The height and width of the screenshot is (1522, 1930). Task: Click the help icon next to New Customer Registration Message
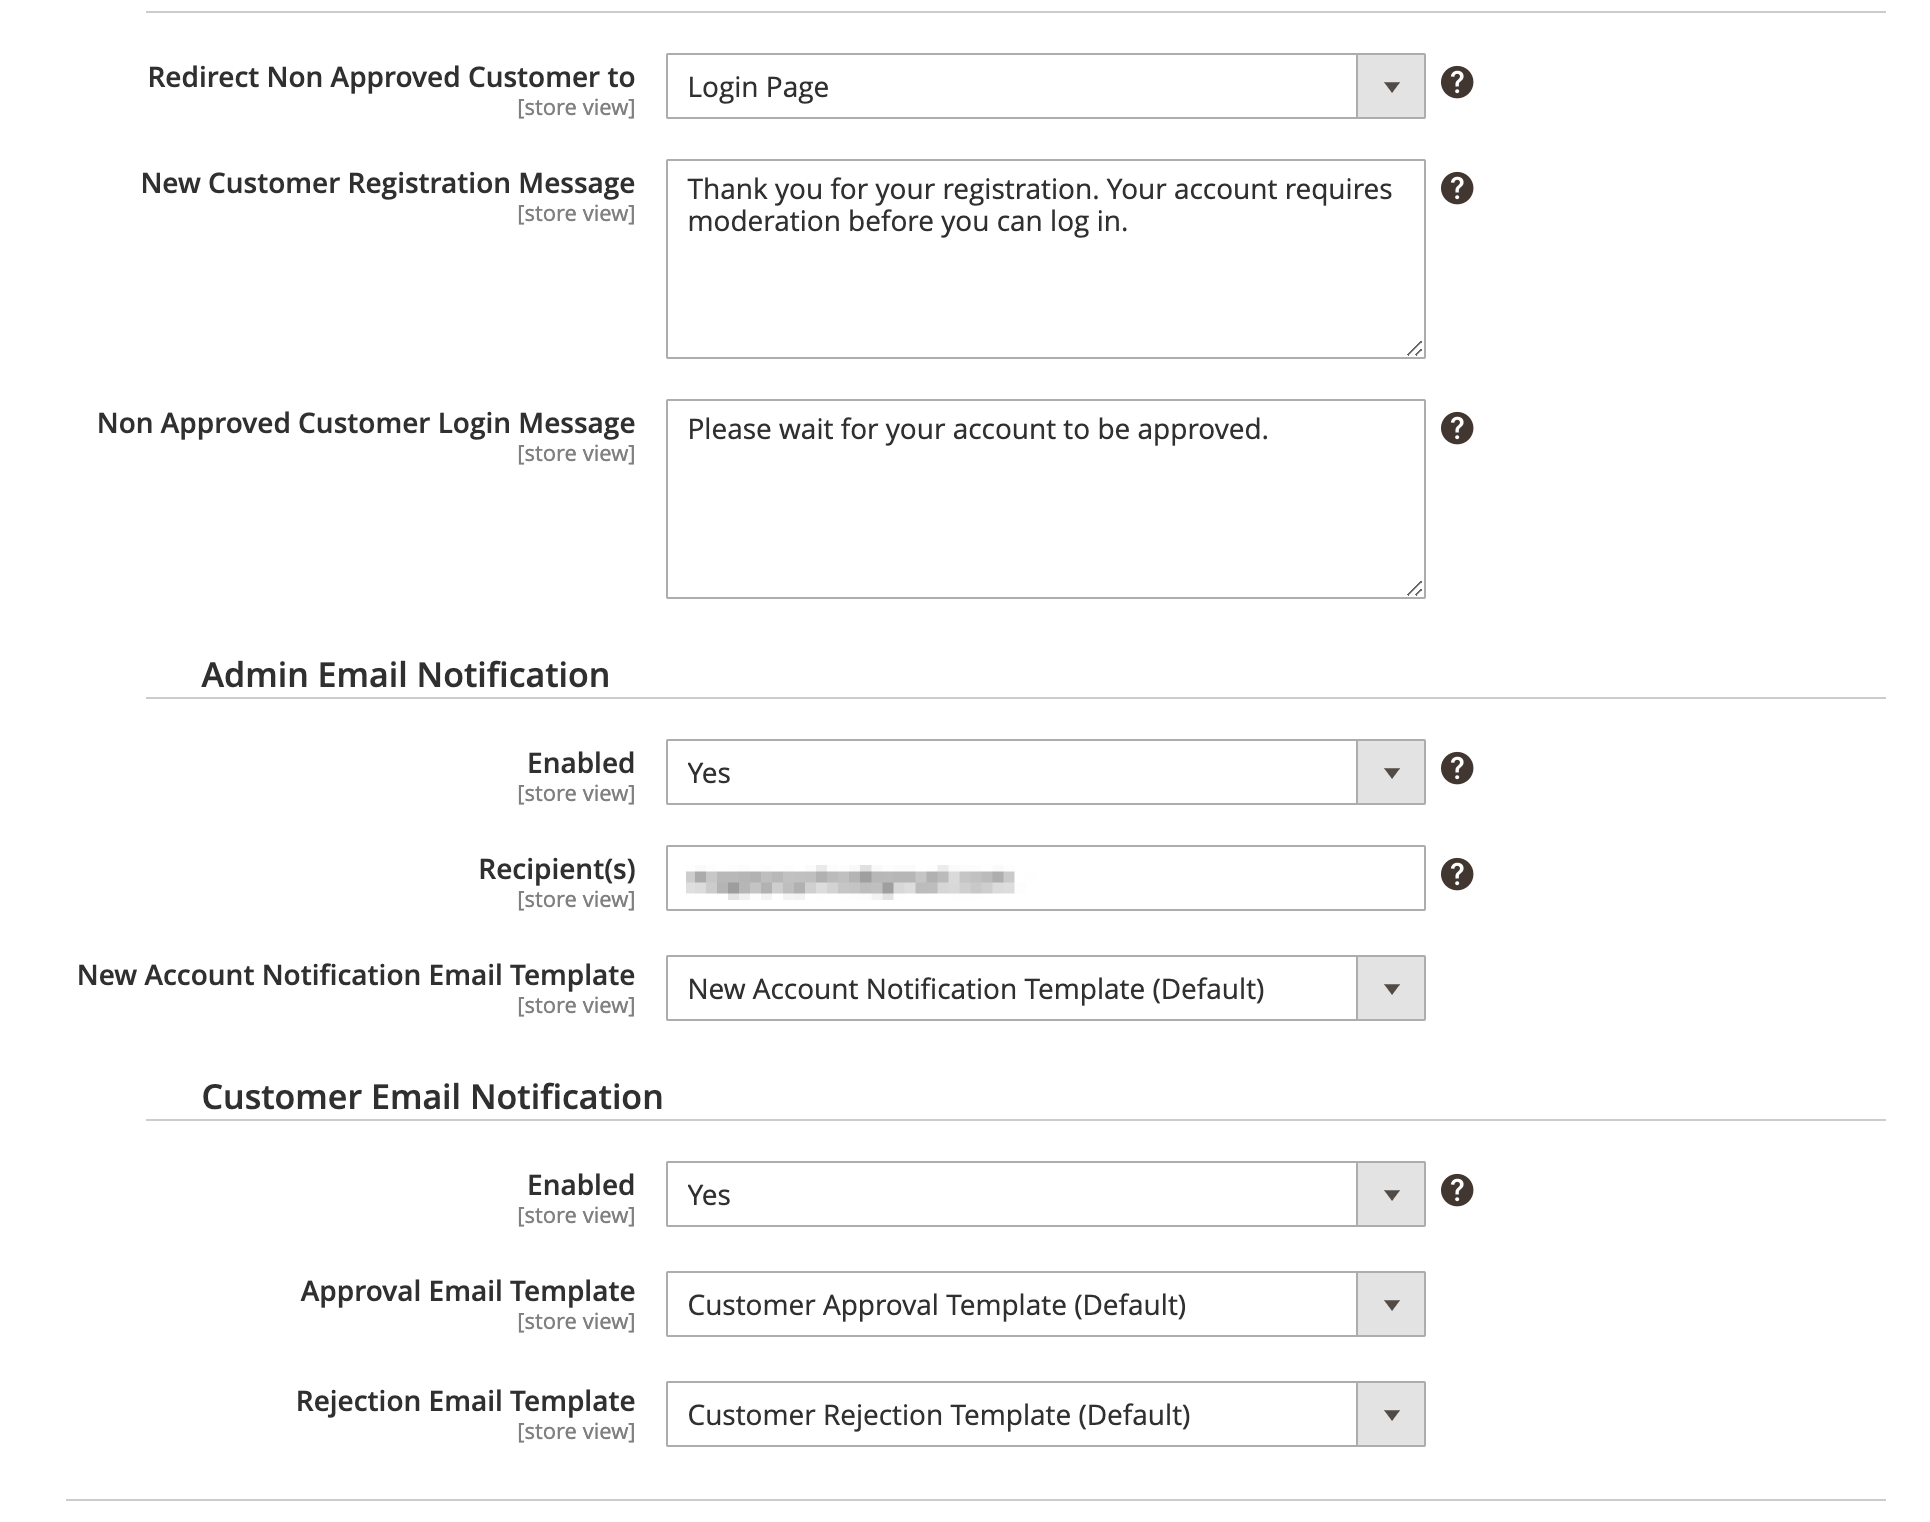point(1457,188)
